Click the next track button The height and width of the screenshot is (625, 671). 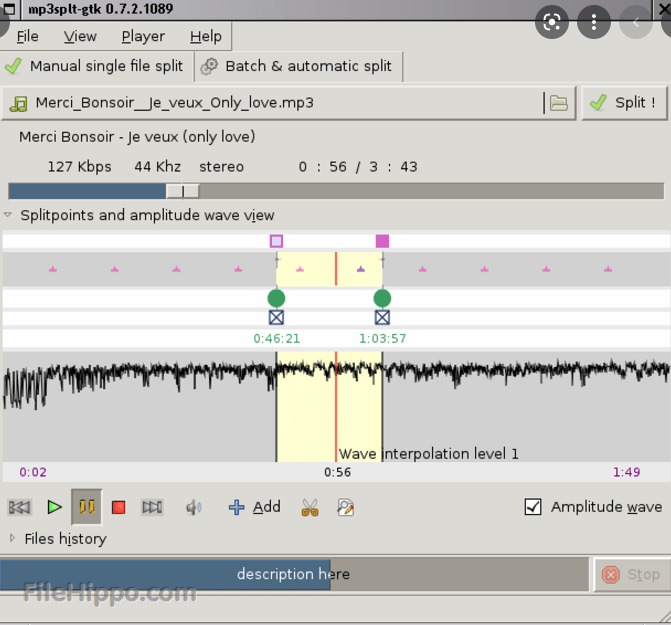pos(152,507)
